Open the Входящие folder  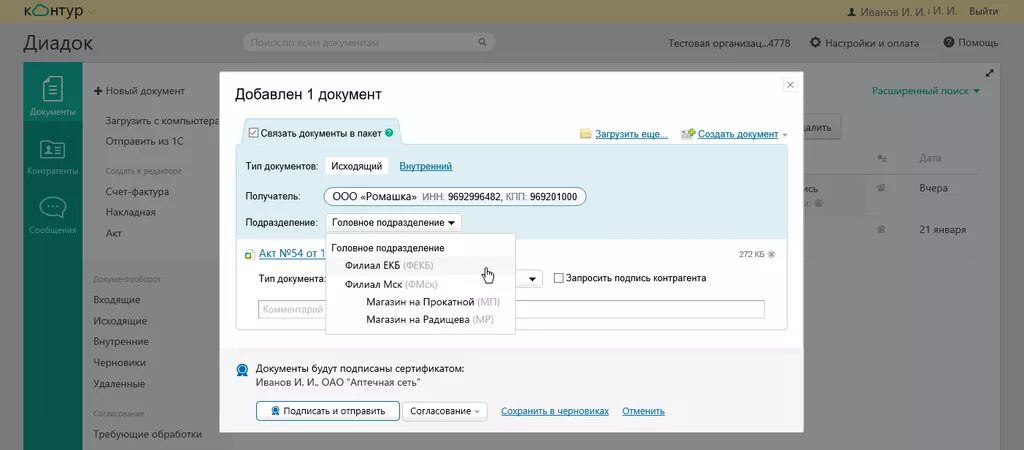click(117, 300)
